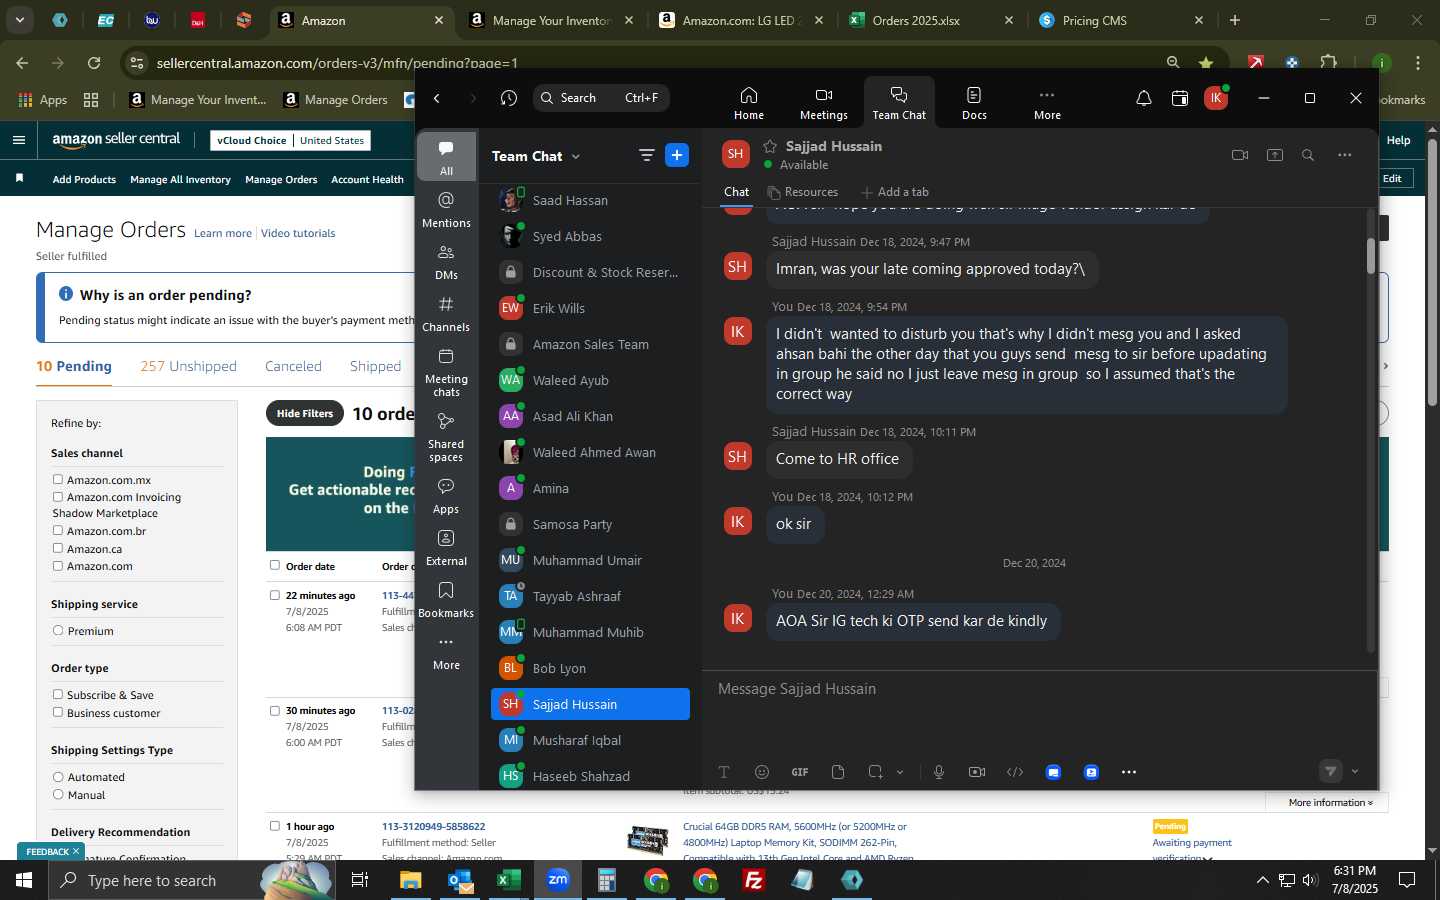Open send options dropdown arrow
1440x900 pixels.
(x=1355, y=771)
